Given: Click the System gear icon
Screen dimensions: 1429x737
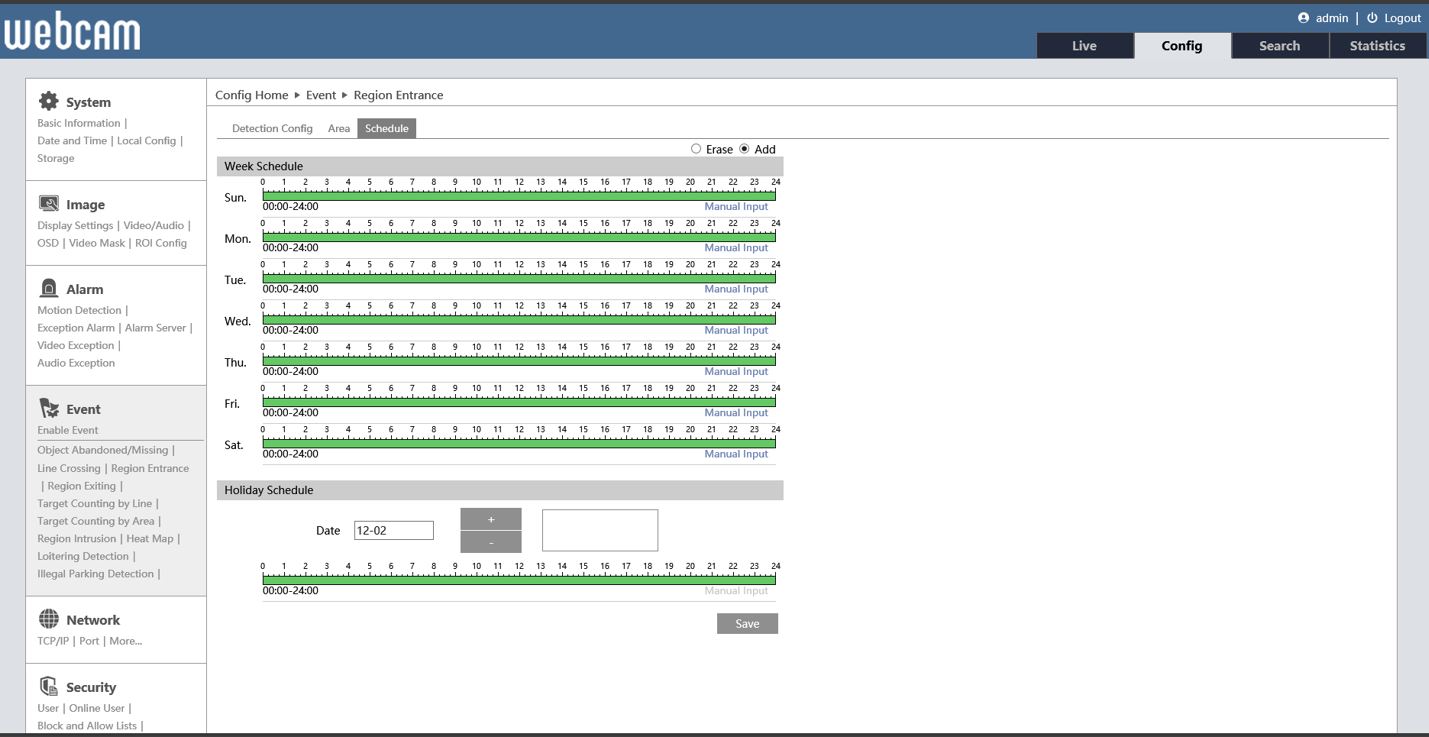Looking at the screenshot, I should click(x=48, y=101).
